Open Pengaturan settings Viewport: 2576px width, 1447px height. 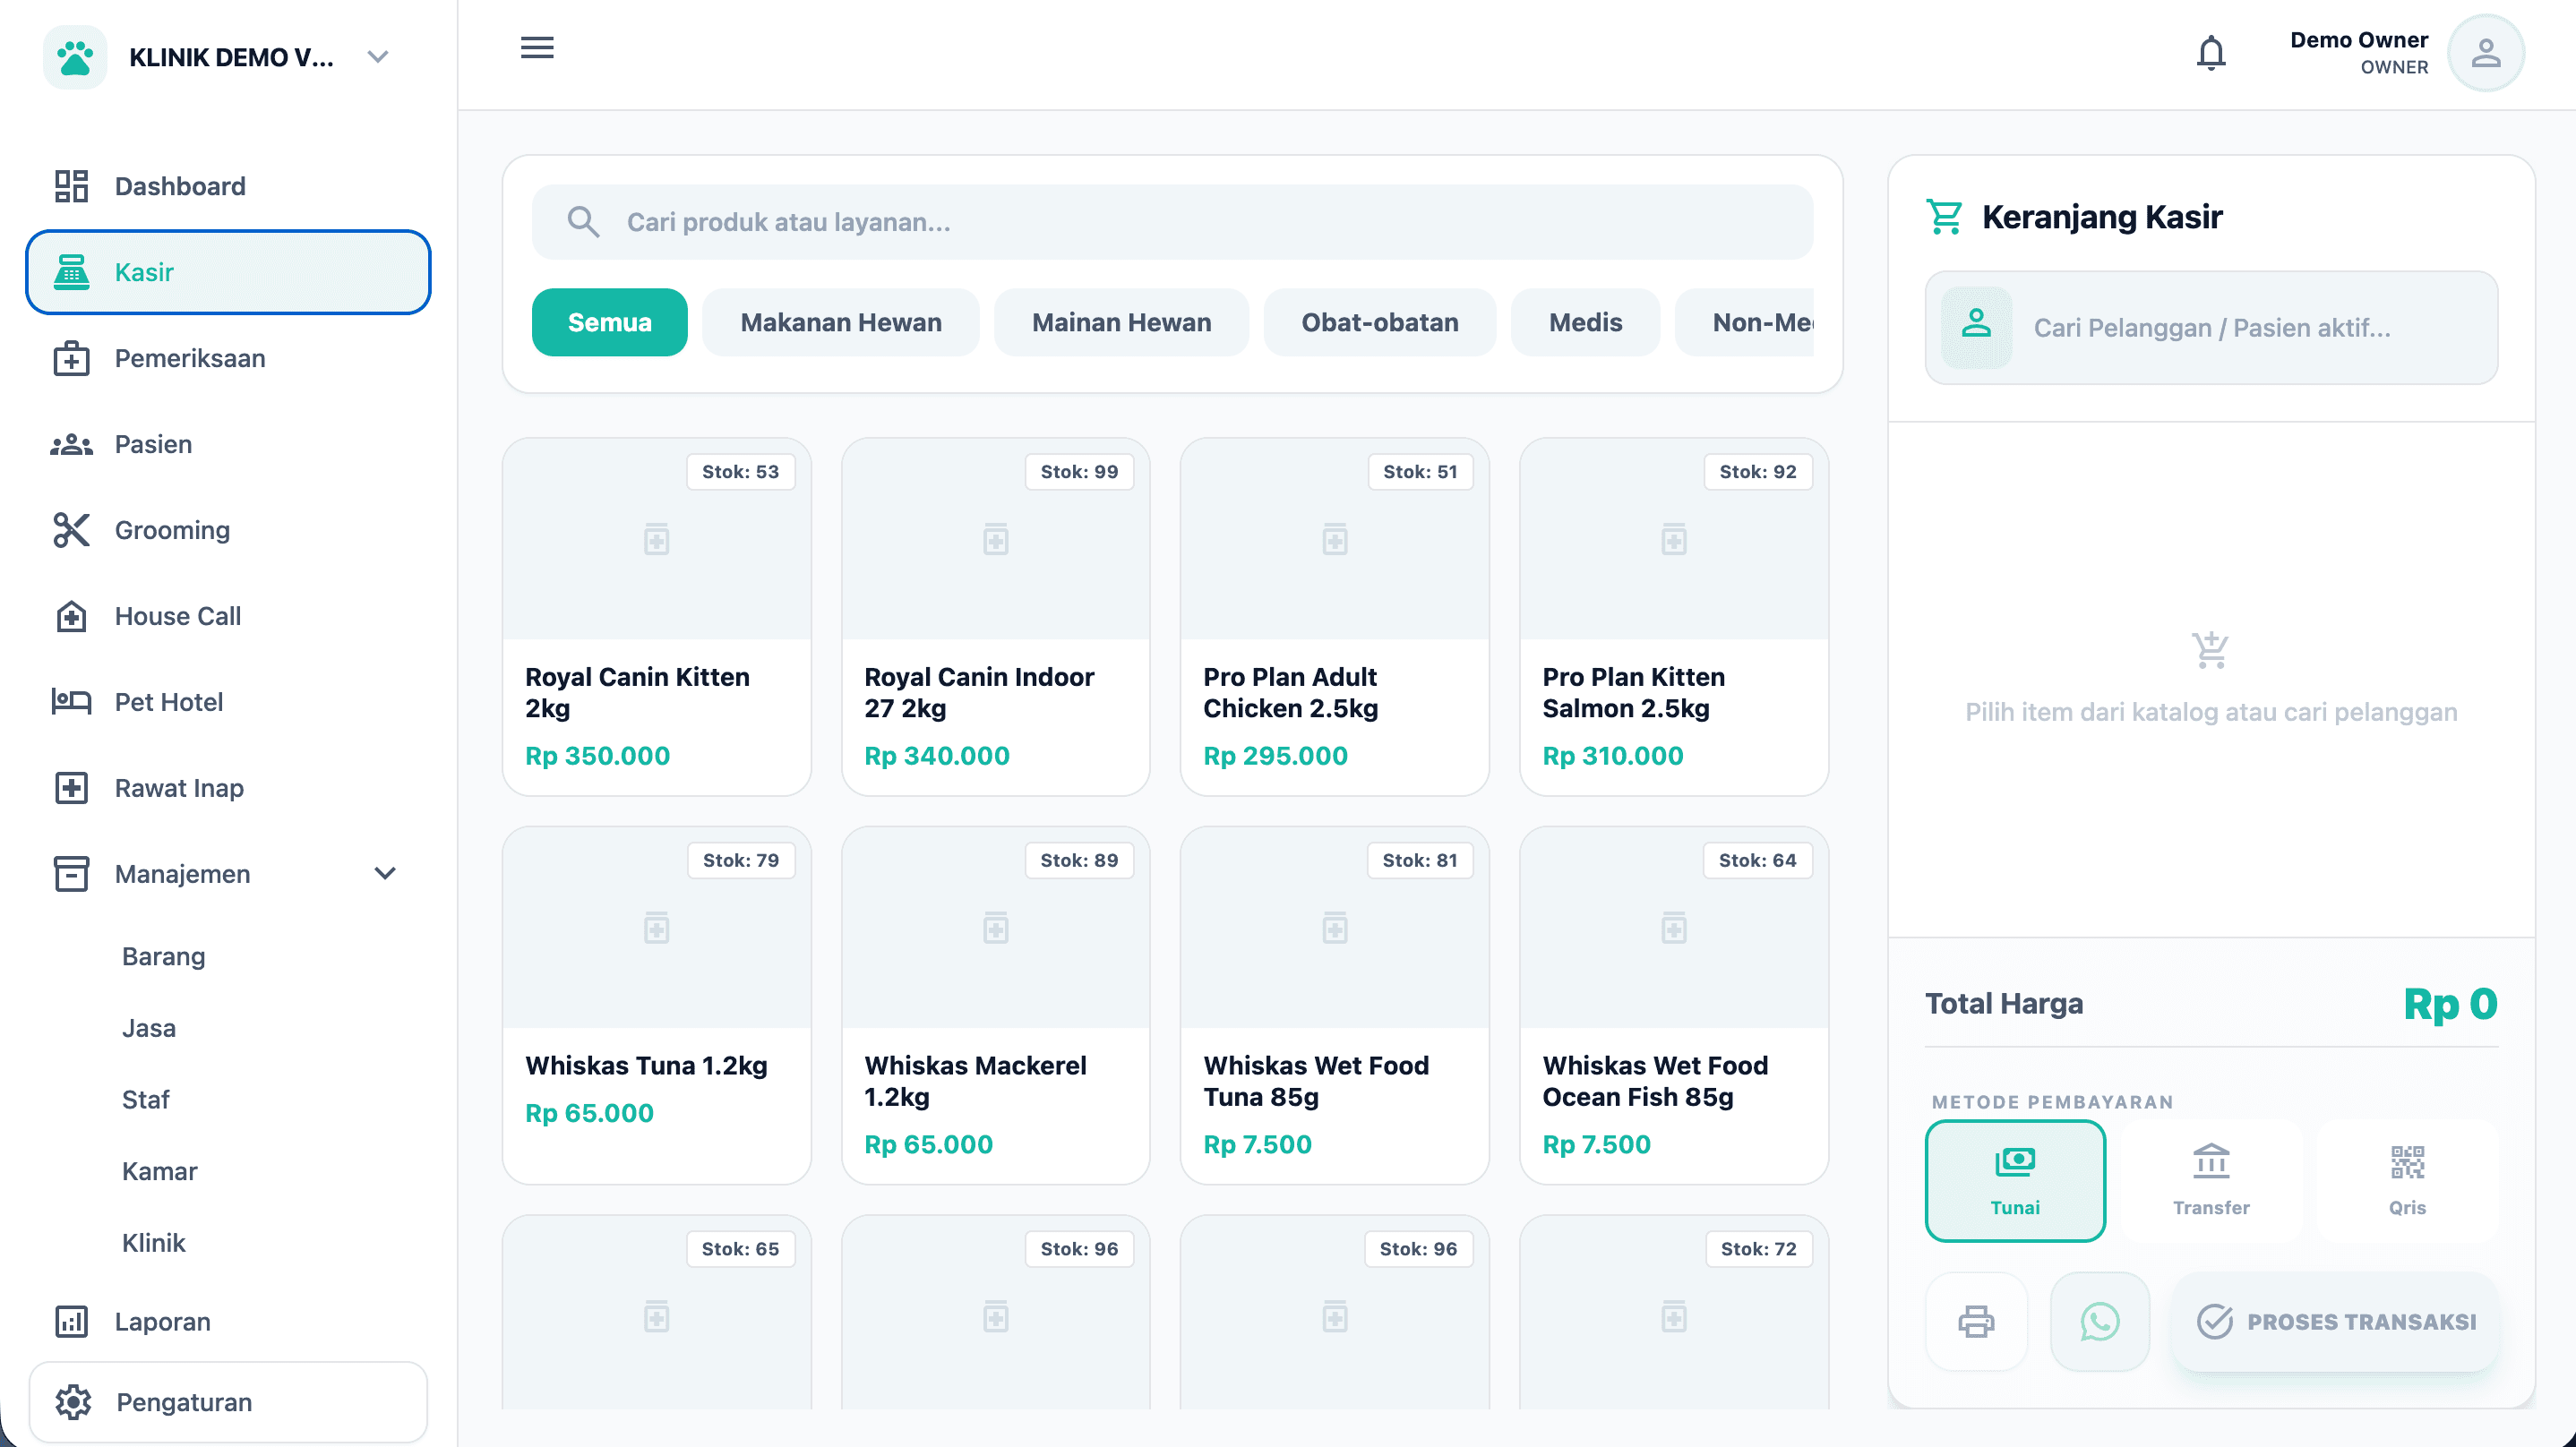pos(228,1402)
